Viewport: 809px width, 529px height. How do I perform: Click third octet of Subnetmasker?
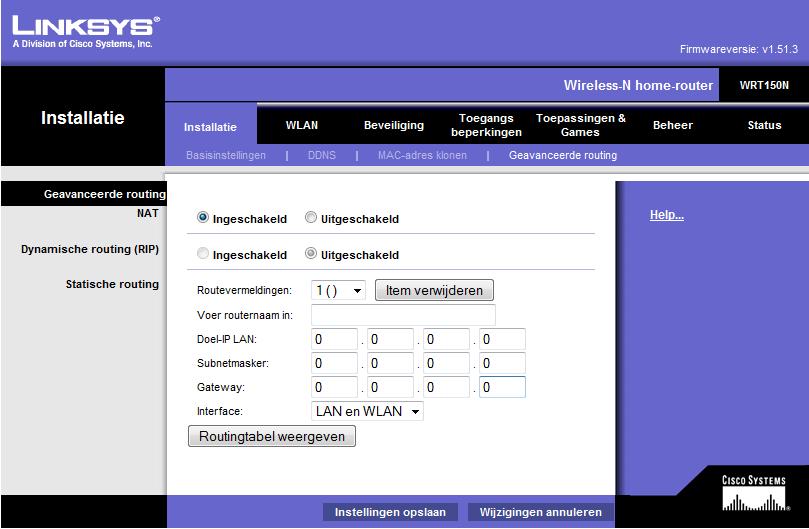[446, 363]
